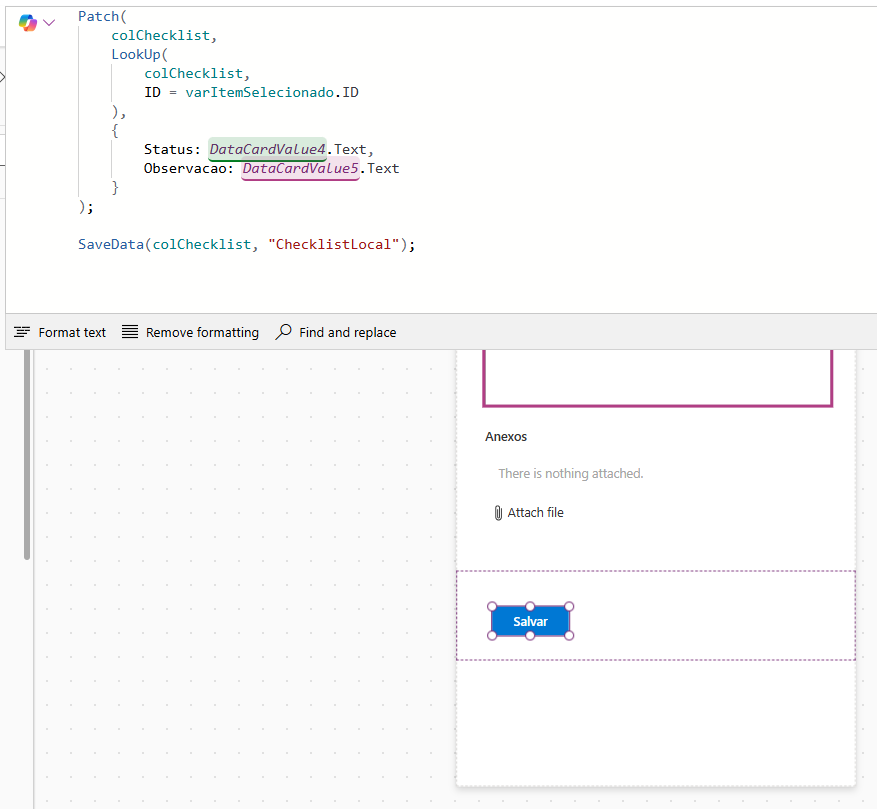Click inside the magenta-bordered text box
This screenshot has height=809, width=877.
coord(657,376)
